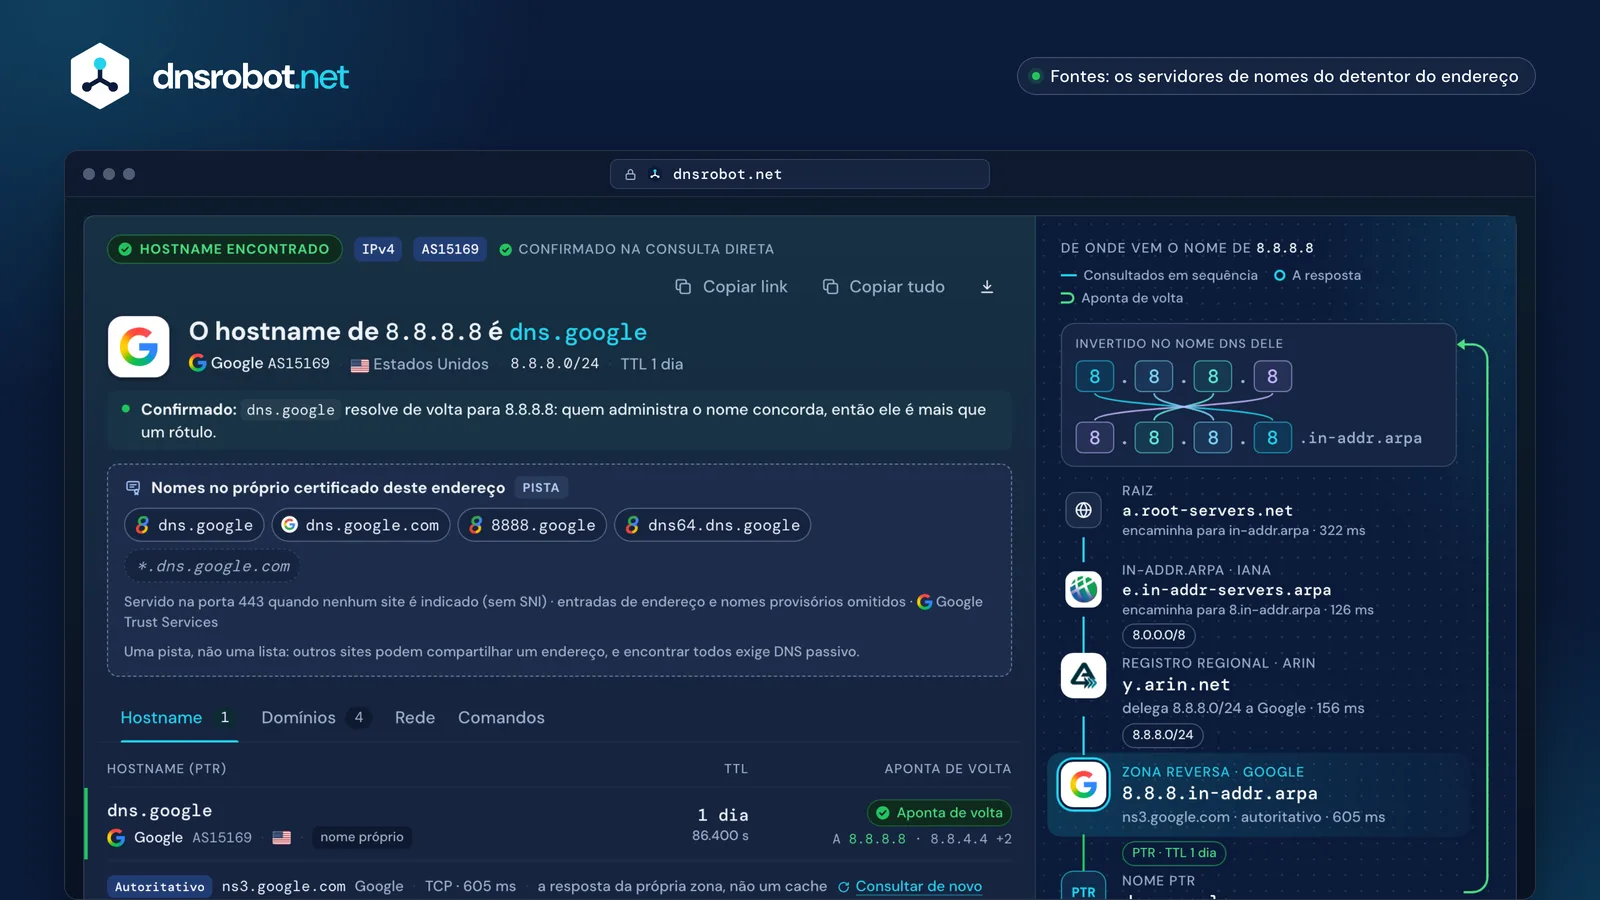Click the dnsrobot.net address bar field

click(800, 174)
